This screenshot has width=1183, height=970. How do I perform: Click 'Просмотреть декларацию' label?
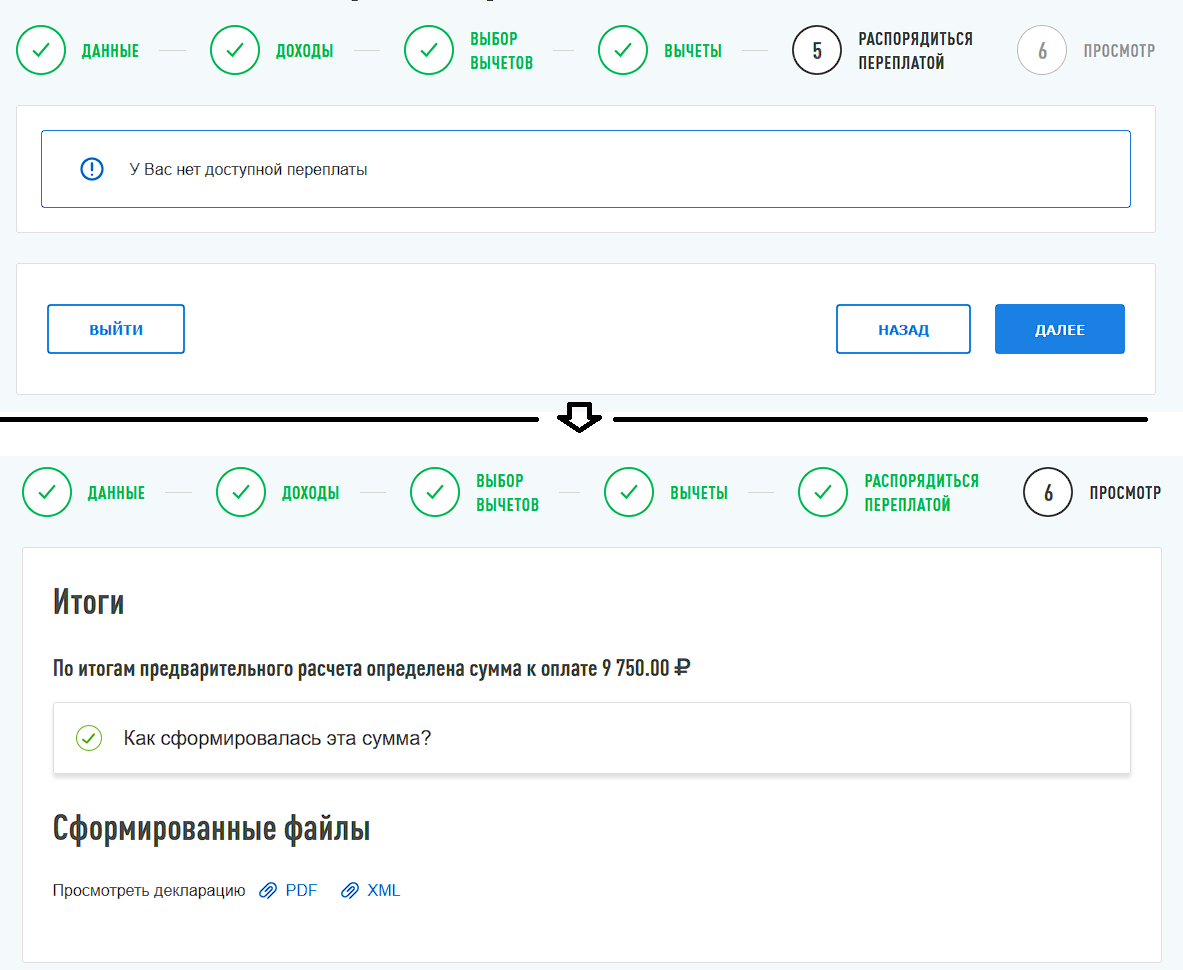click(149, 890)
